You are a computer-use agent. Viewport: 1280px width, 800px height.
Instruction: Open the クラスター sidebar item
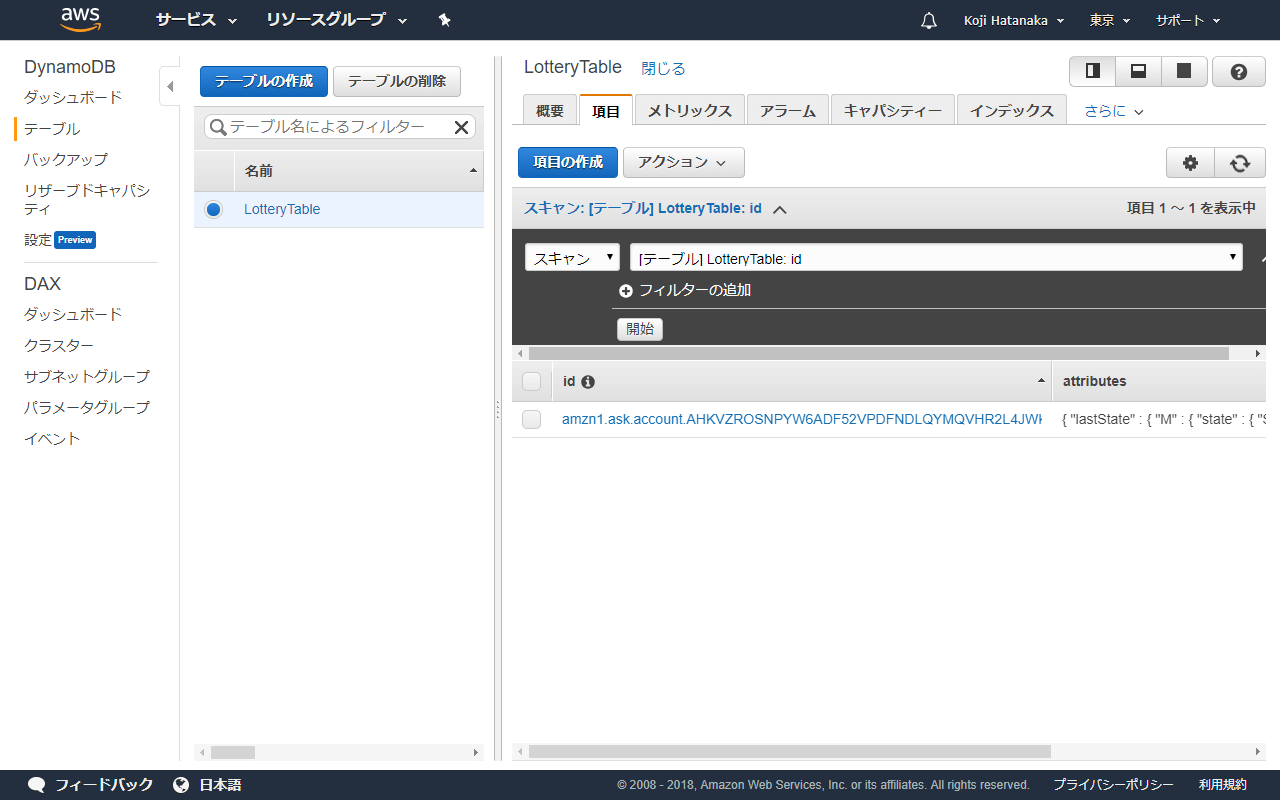click(59, 346)
